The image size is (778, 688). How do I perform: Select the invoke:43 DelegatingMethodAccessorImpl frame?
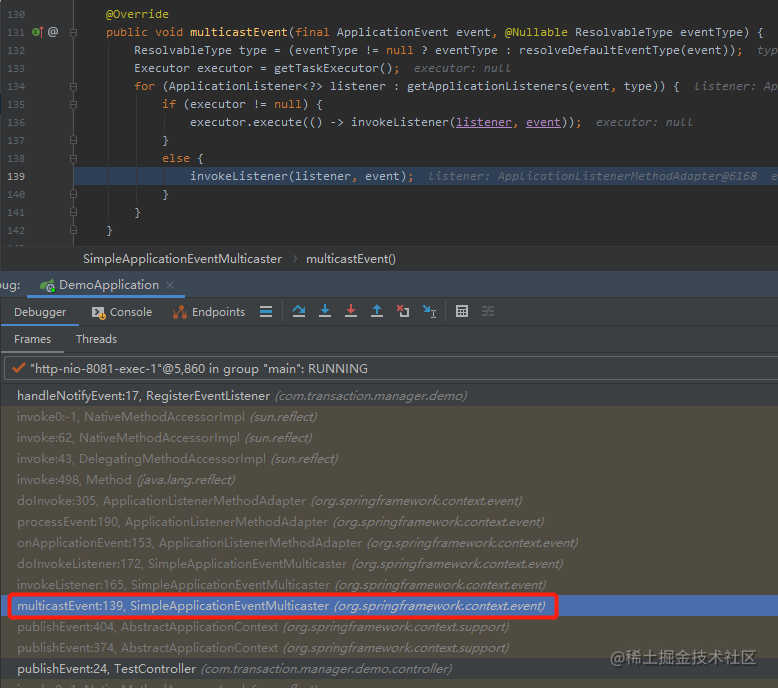(389, 459)
